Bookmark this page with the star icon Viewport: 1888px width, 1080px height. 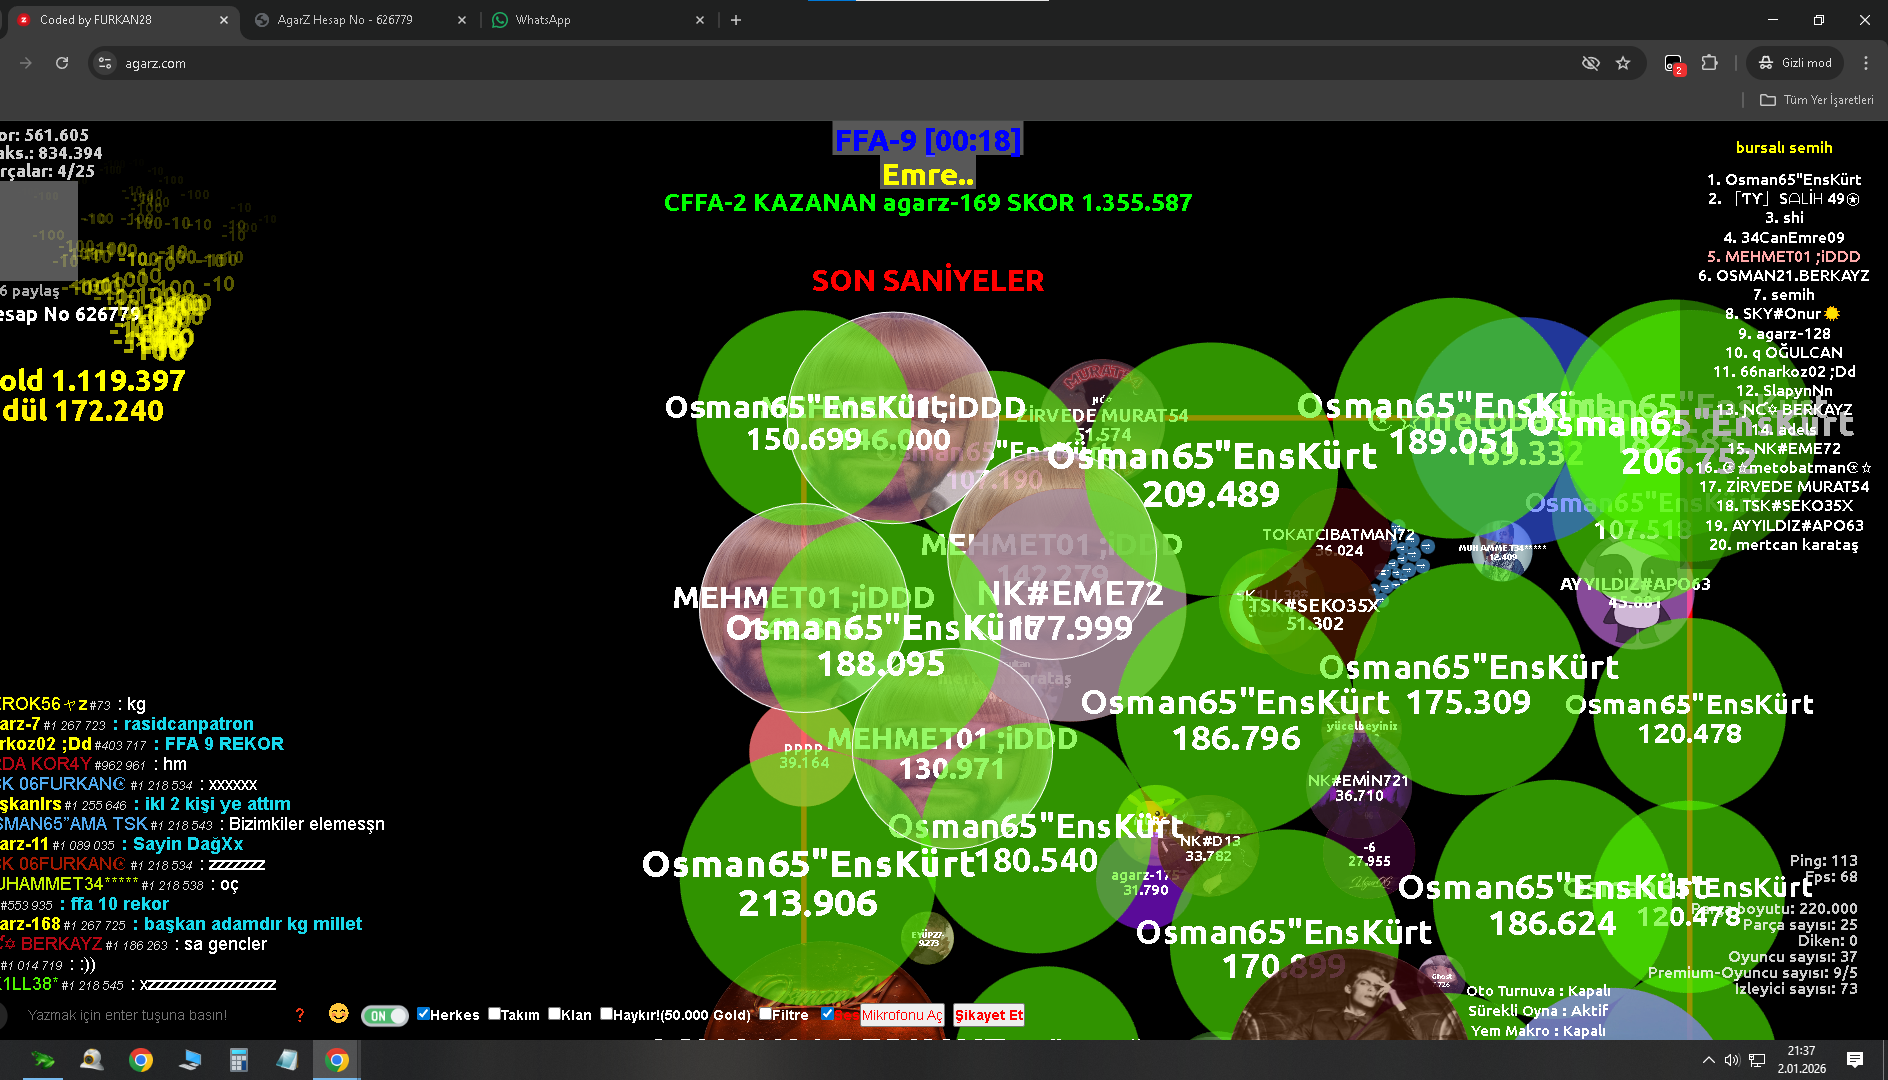click(x=1623, y=63)
